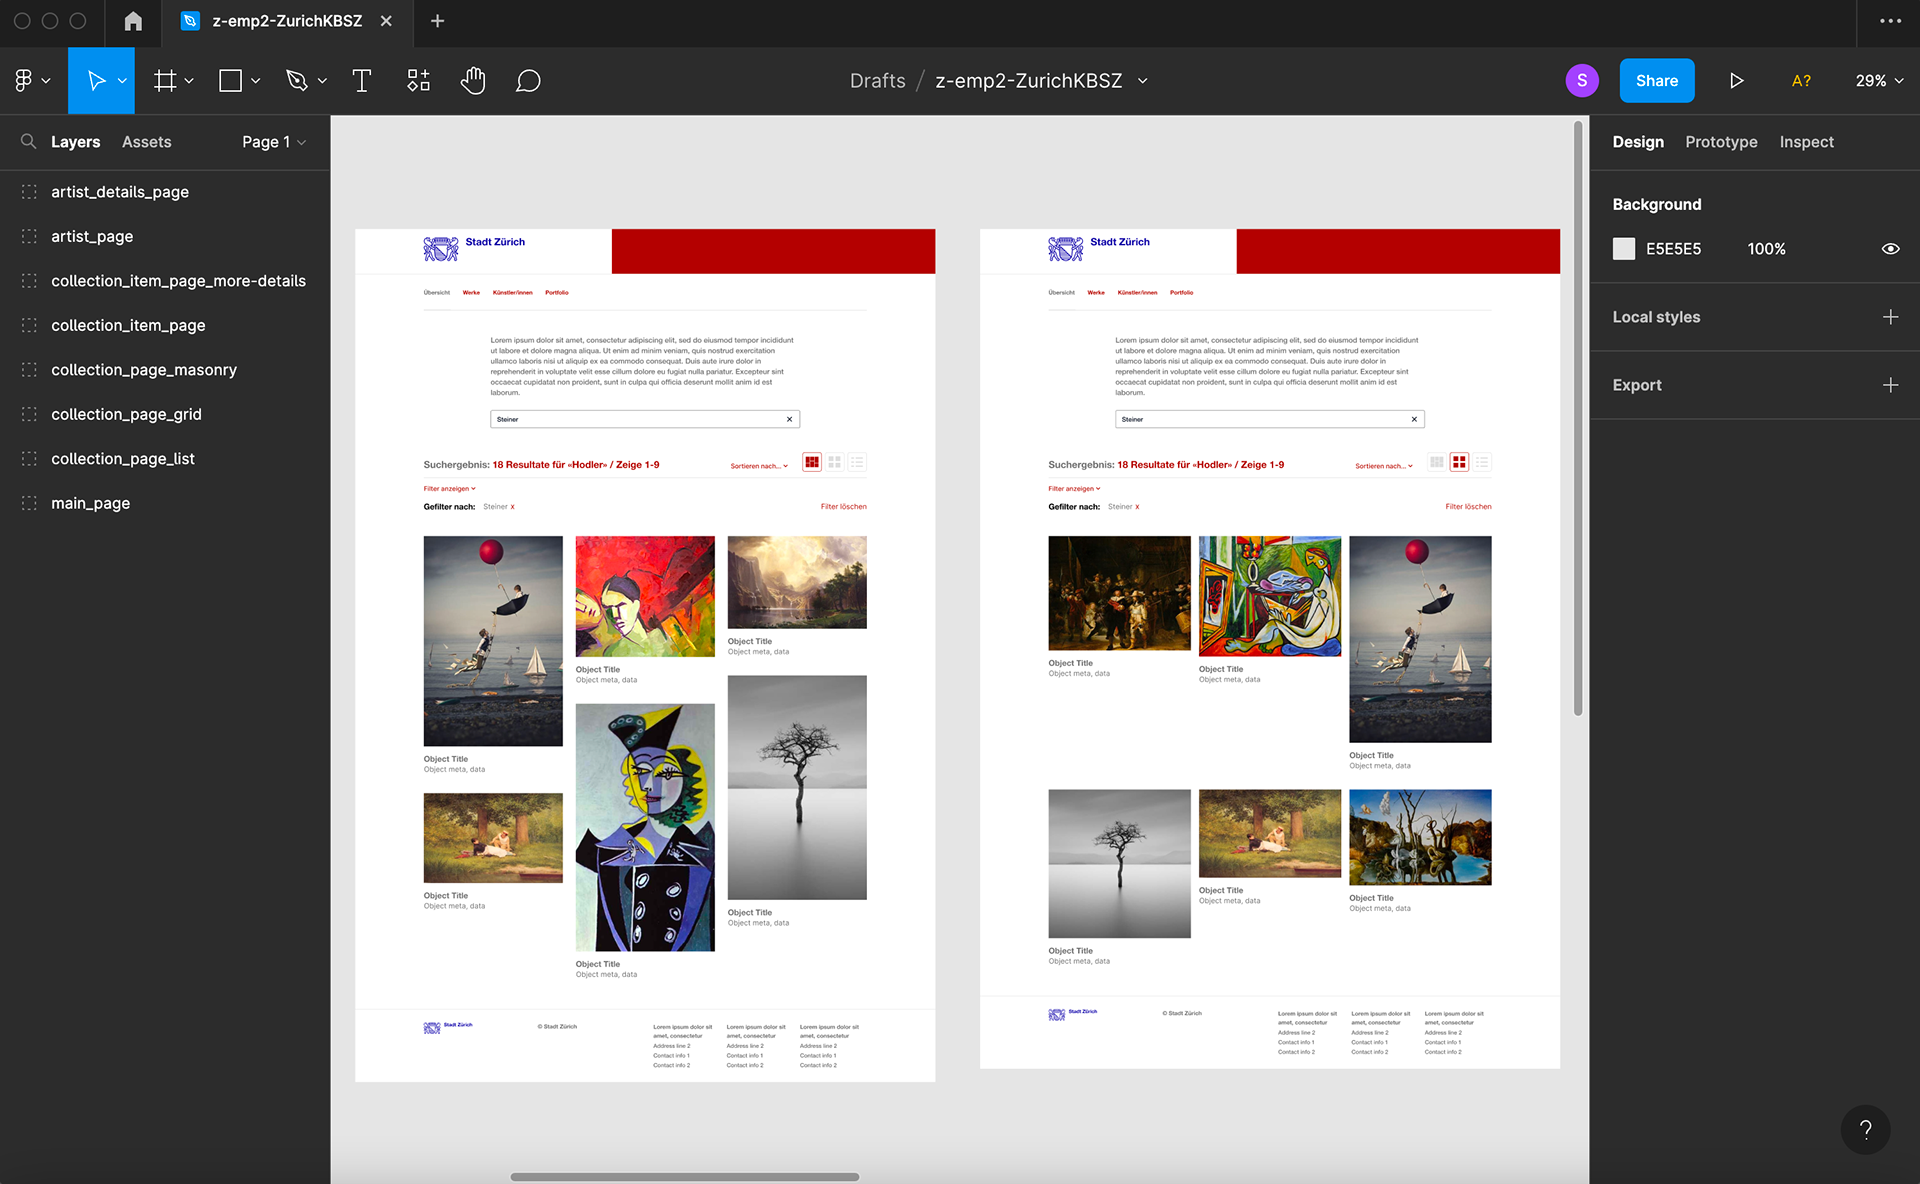The width and height of the screenshot is (1920, 1184).
Task: Select grid view toggle in left frame
Action: pyautogui.click(x=834, y=462)
